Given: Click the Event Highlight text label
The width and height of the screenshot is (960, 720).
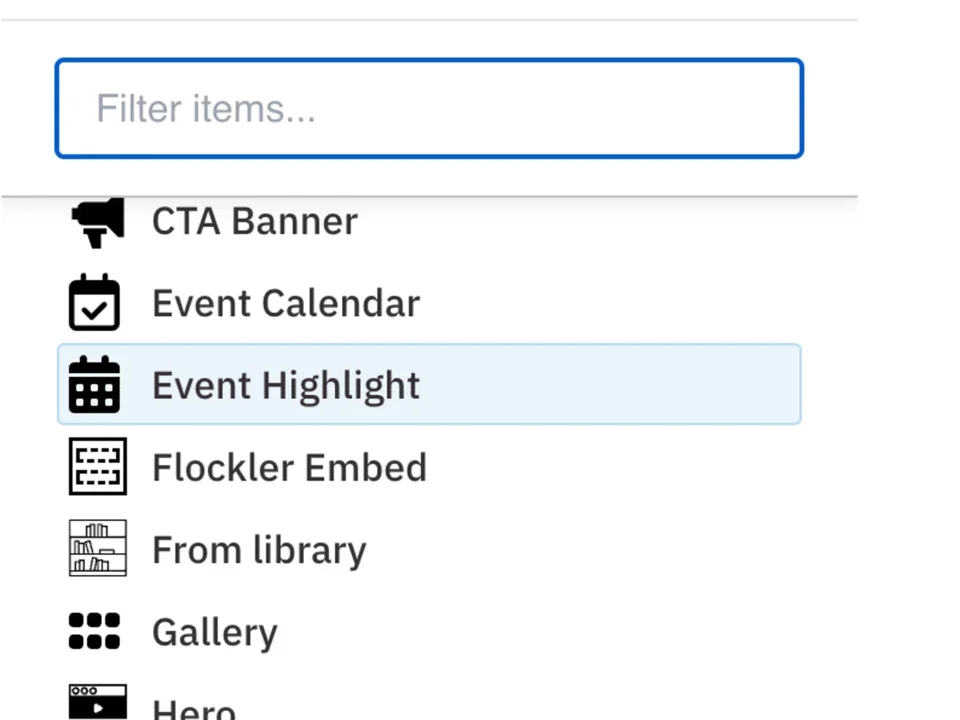Looking at the screenshot, I should click(x=285, y=385).
